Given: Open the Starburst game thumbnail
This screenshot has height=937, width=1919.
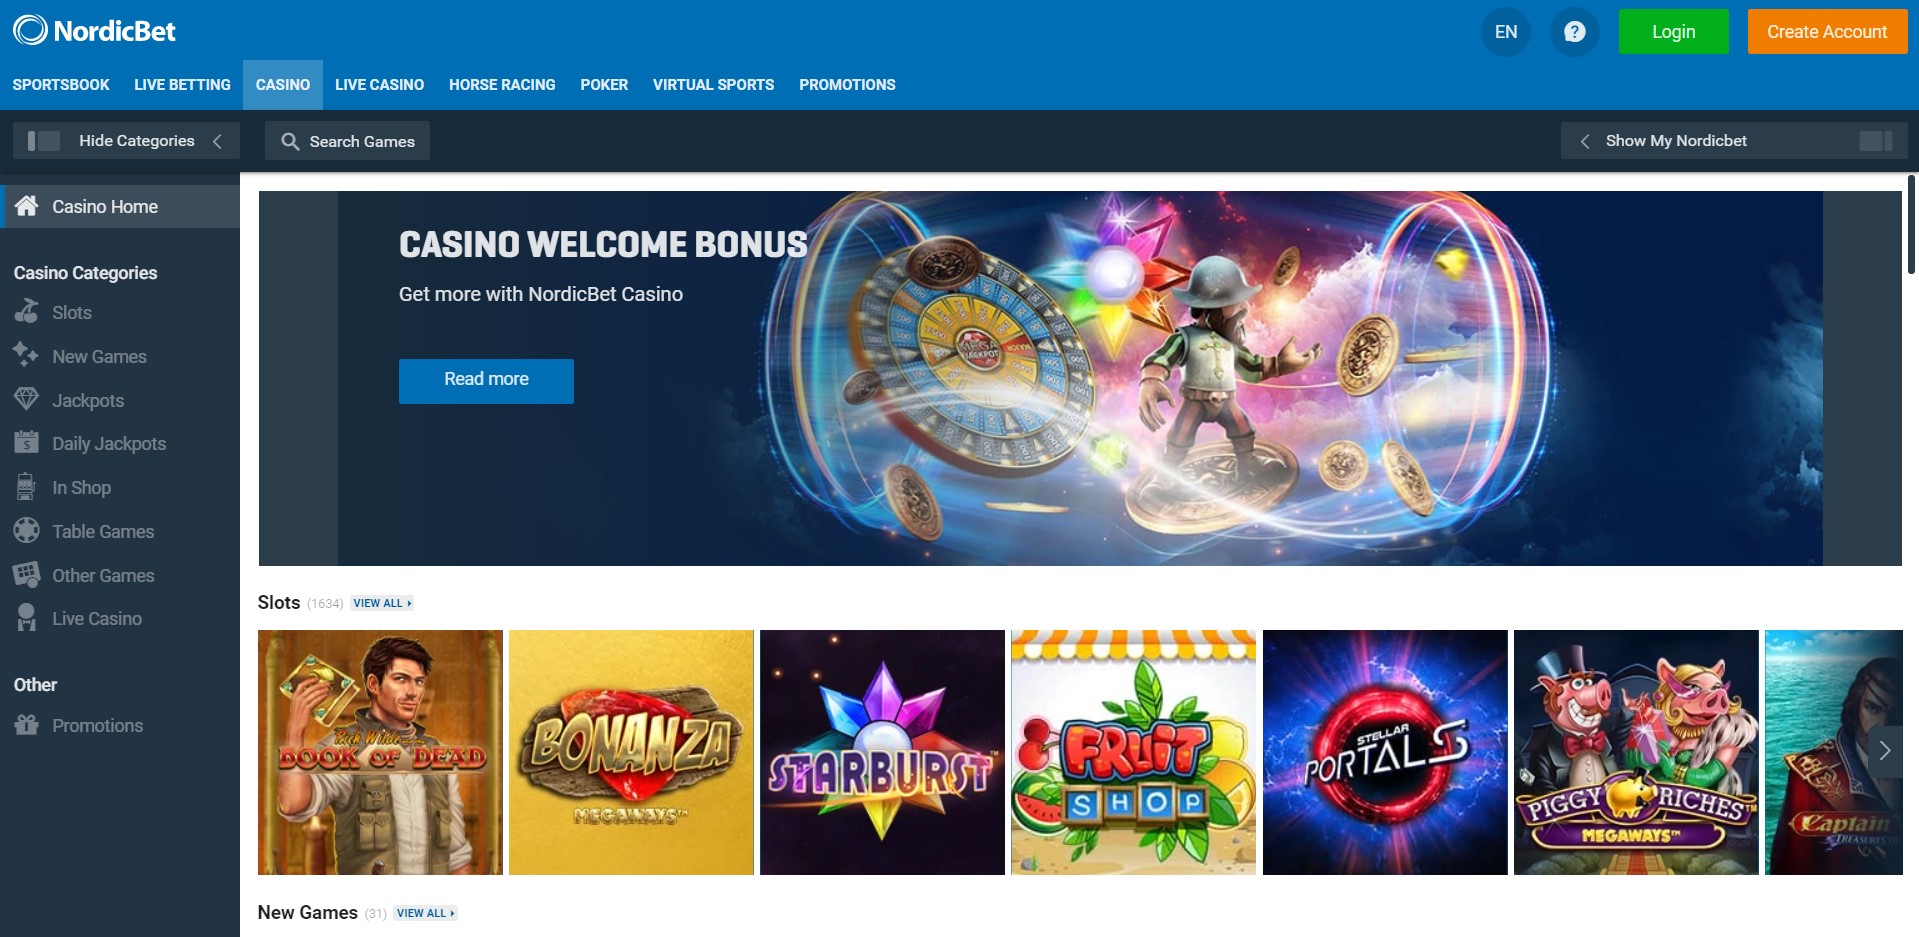Looking at the screenshot, I should coord(882,752).
